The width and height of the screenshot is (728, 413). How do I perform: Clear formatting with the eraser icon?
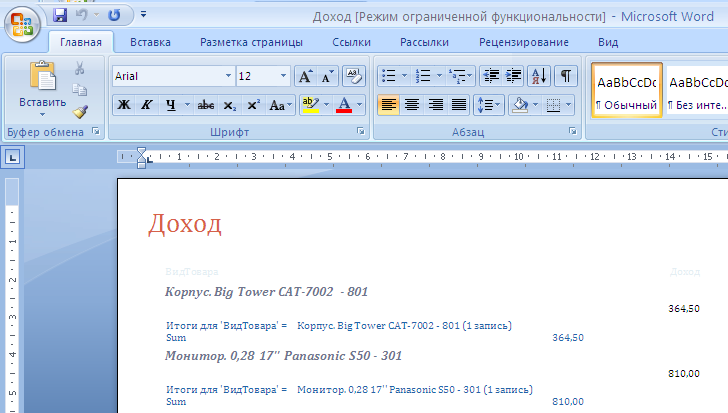click(x=354, y=76)
